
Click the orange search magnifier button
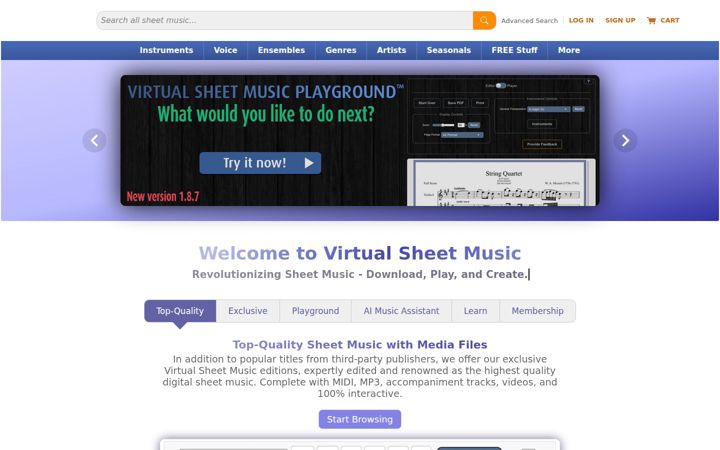pos(484,20)
